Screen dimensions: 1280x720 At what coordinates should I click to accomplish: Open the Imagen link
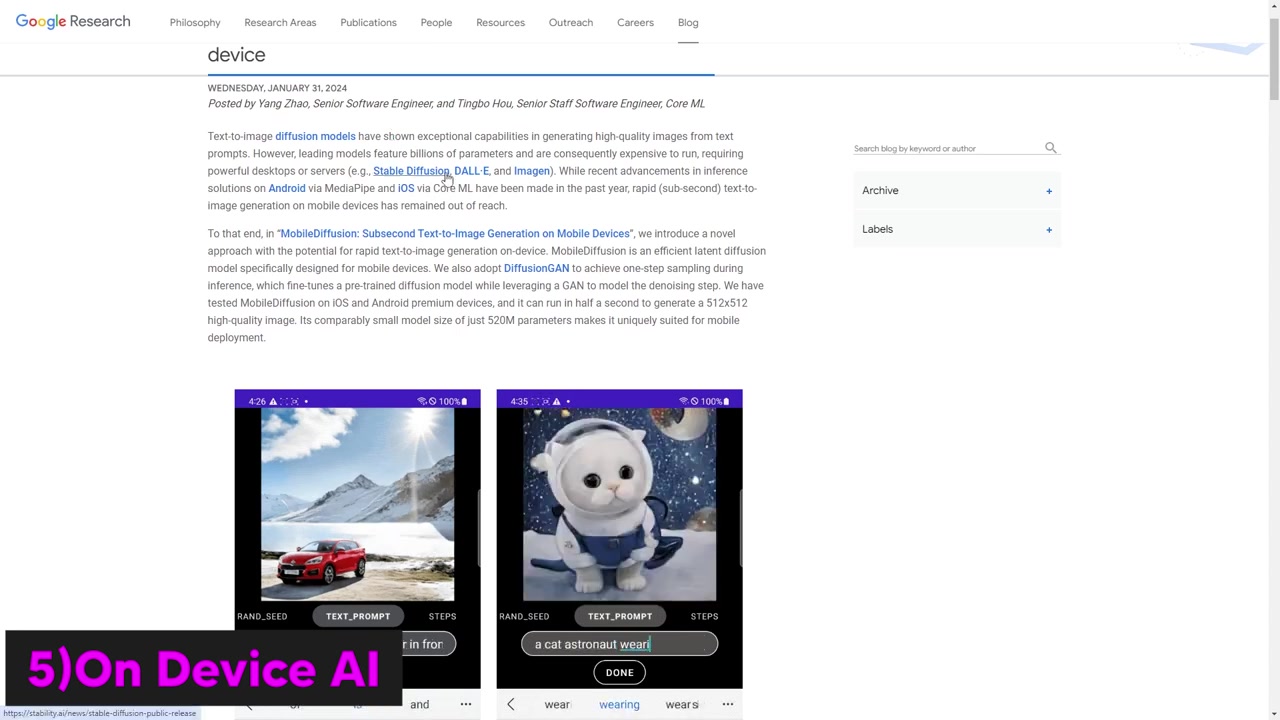(x=531, y=171)
